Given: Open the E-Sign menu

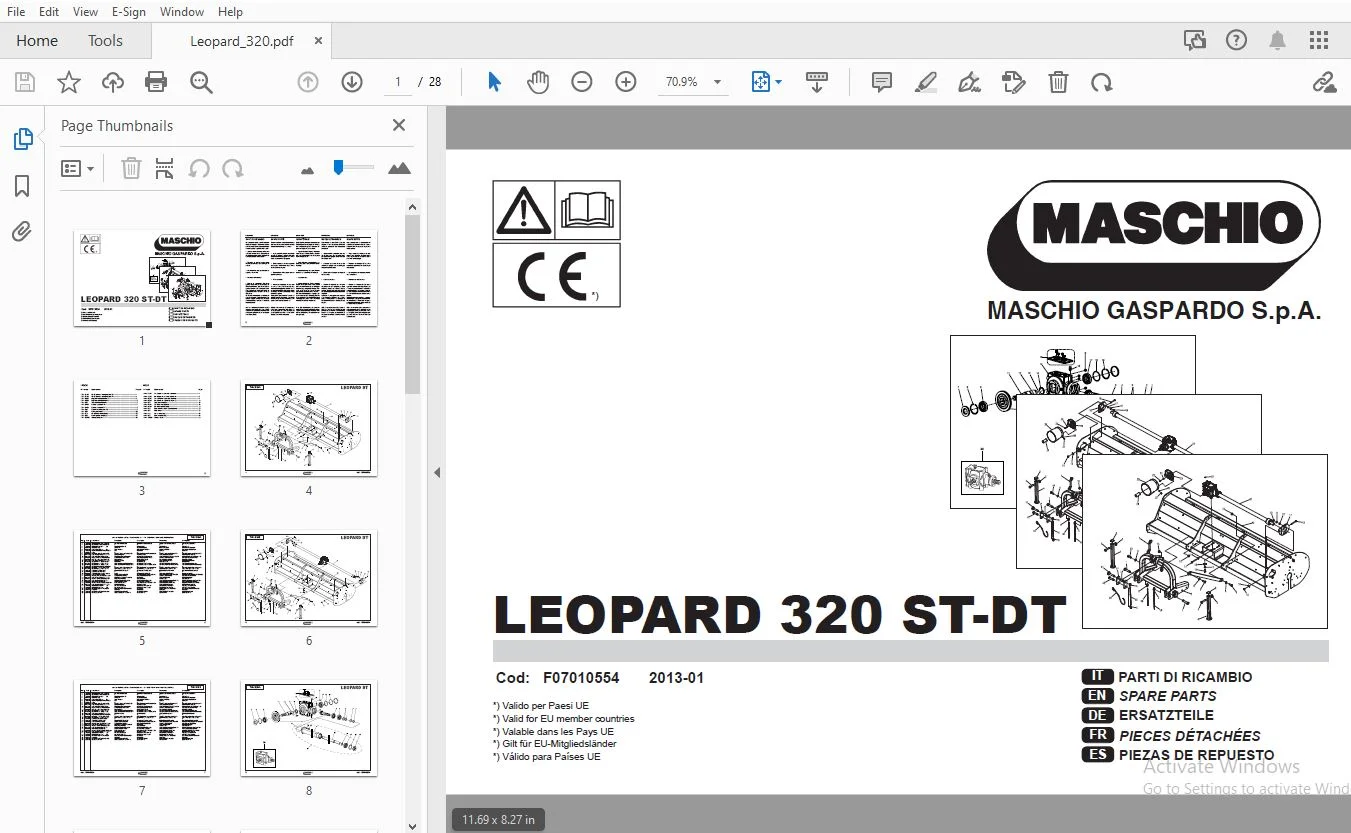Looking at the screenshot, I should 128,12.
